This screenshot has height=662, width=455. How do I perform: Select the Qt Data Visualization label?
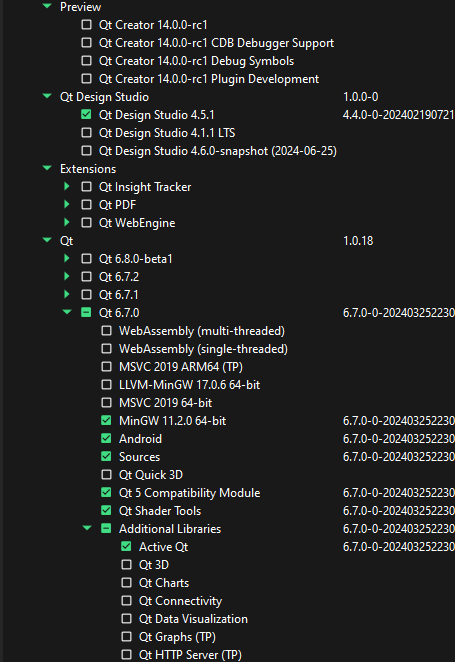click(193, 619)
